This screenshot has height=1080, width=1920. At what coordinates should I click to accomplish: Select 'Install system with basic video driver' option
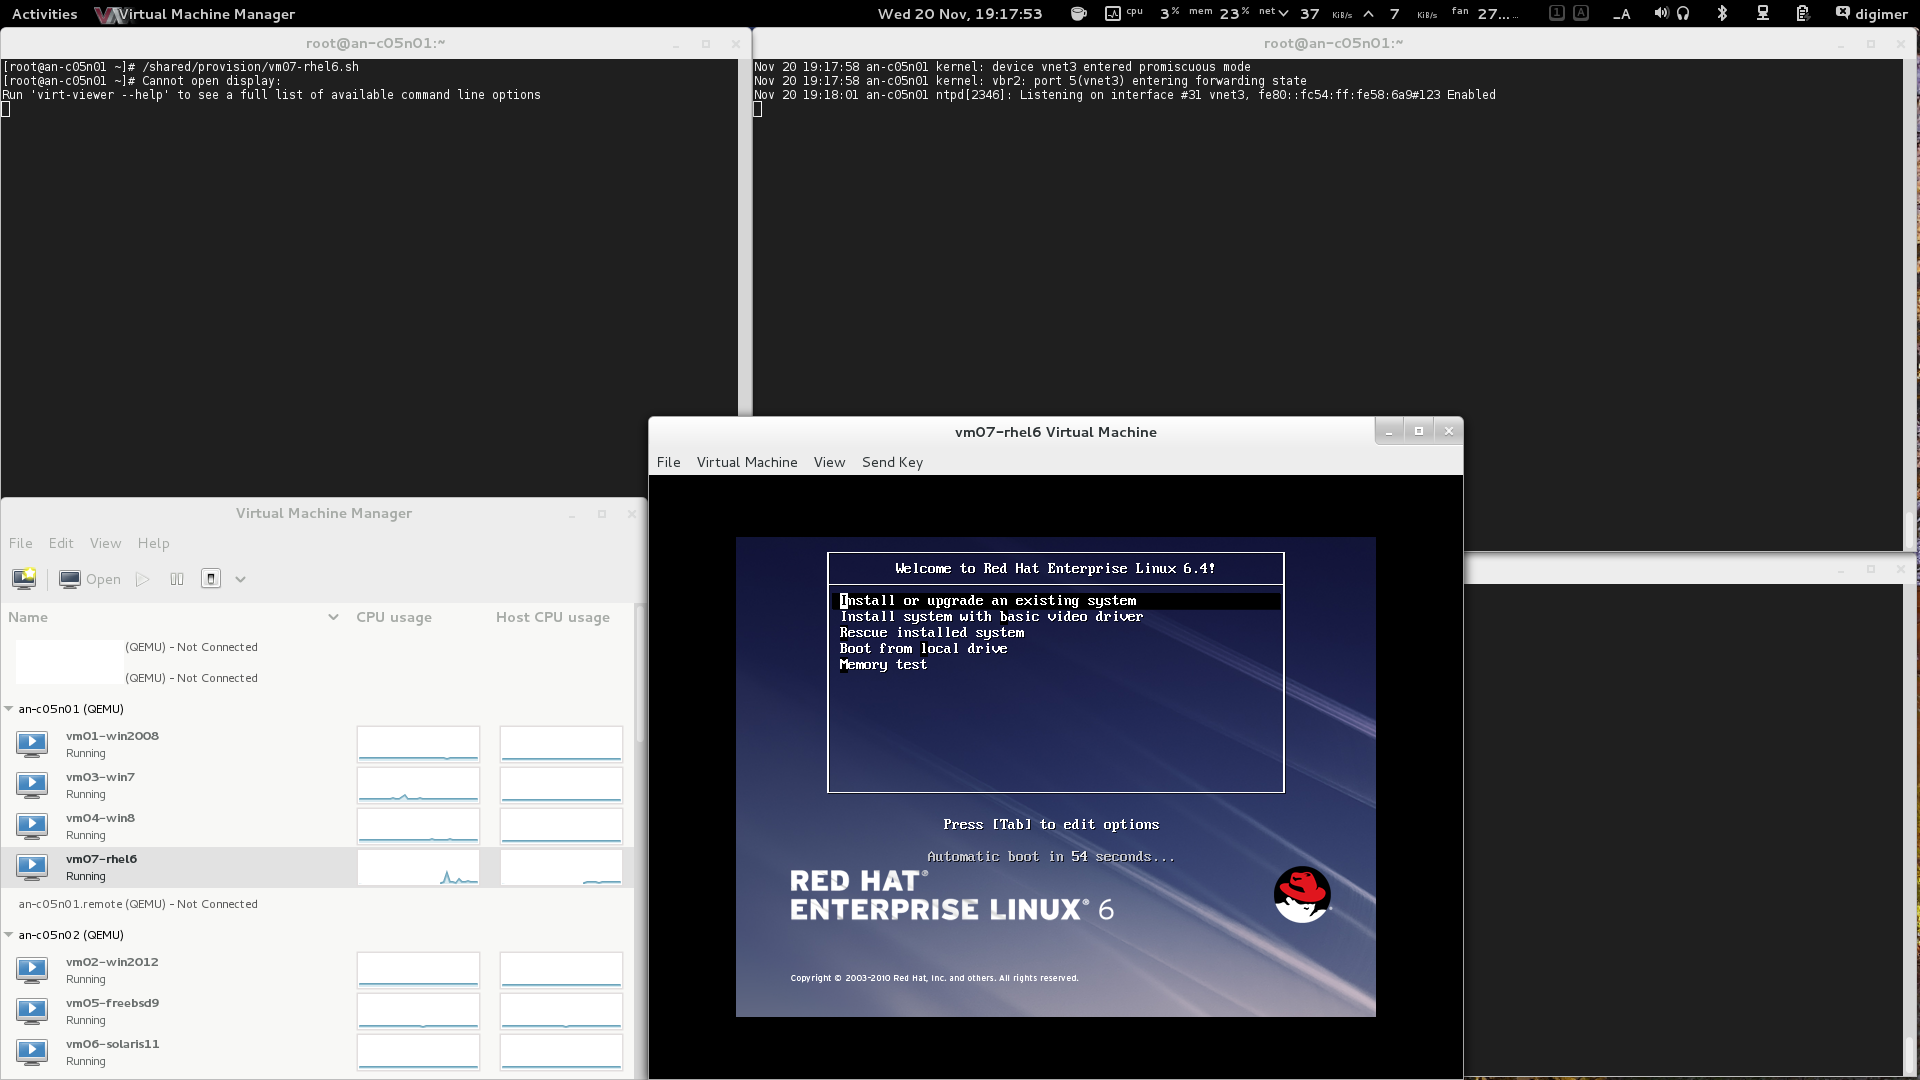tap(991, 617)
